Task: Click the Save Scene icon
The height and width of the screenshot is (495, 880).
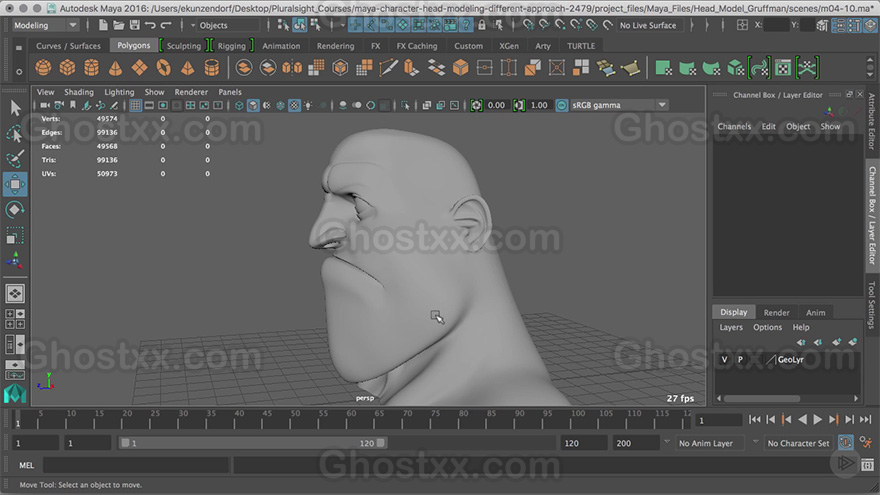Action: click(135, 25)
